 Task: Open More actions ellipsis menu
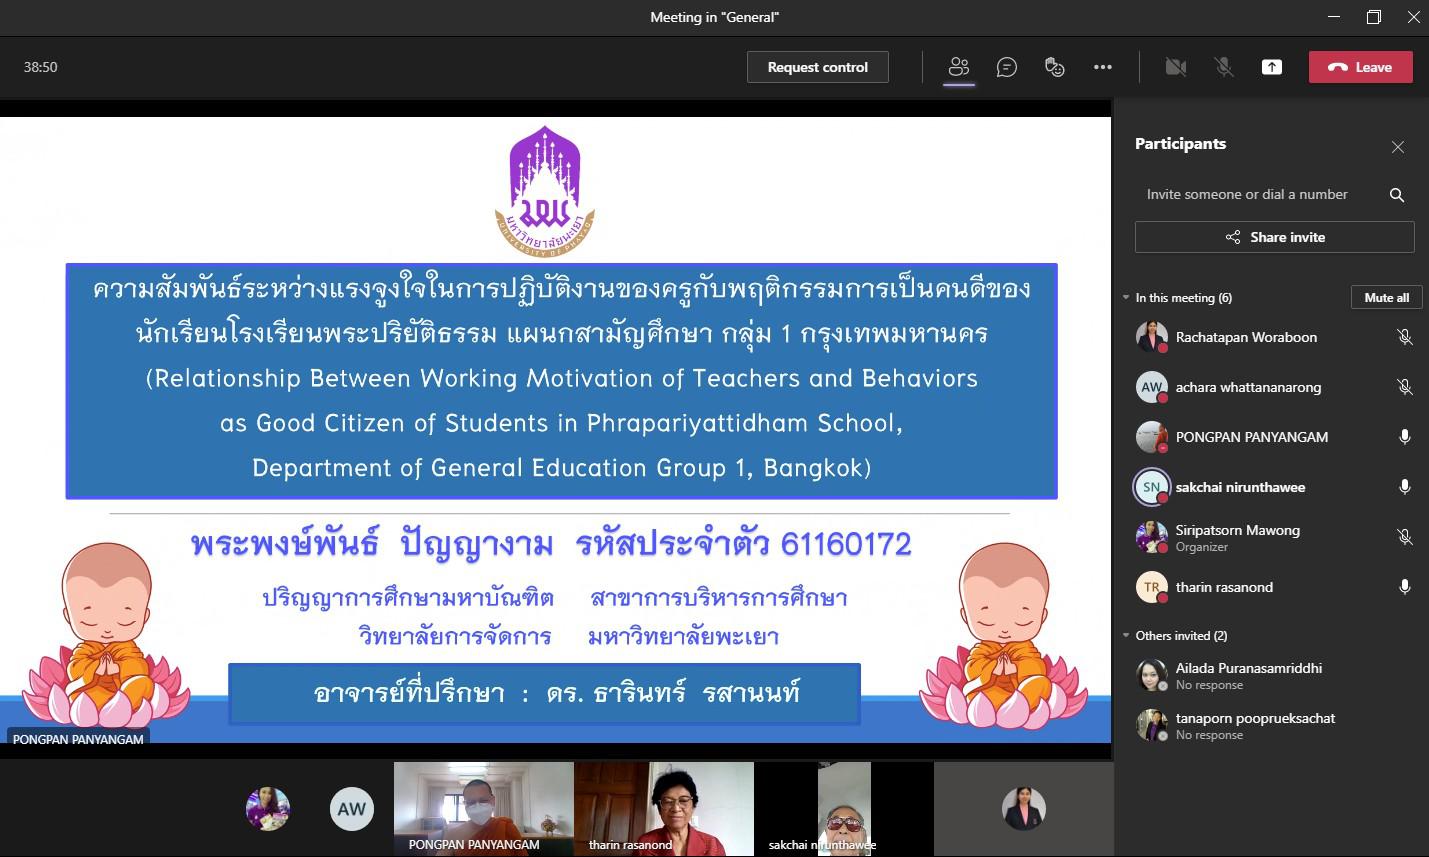[x=1102, y=67]
